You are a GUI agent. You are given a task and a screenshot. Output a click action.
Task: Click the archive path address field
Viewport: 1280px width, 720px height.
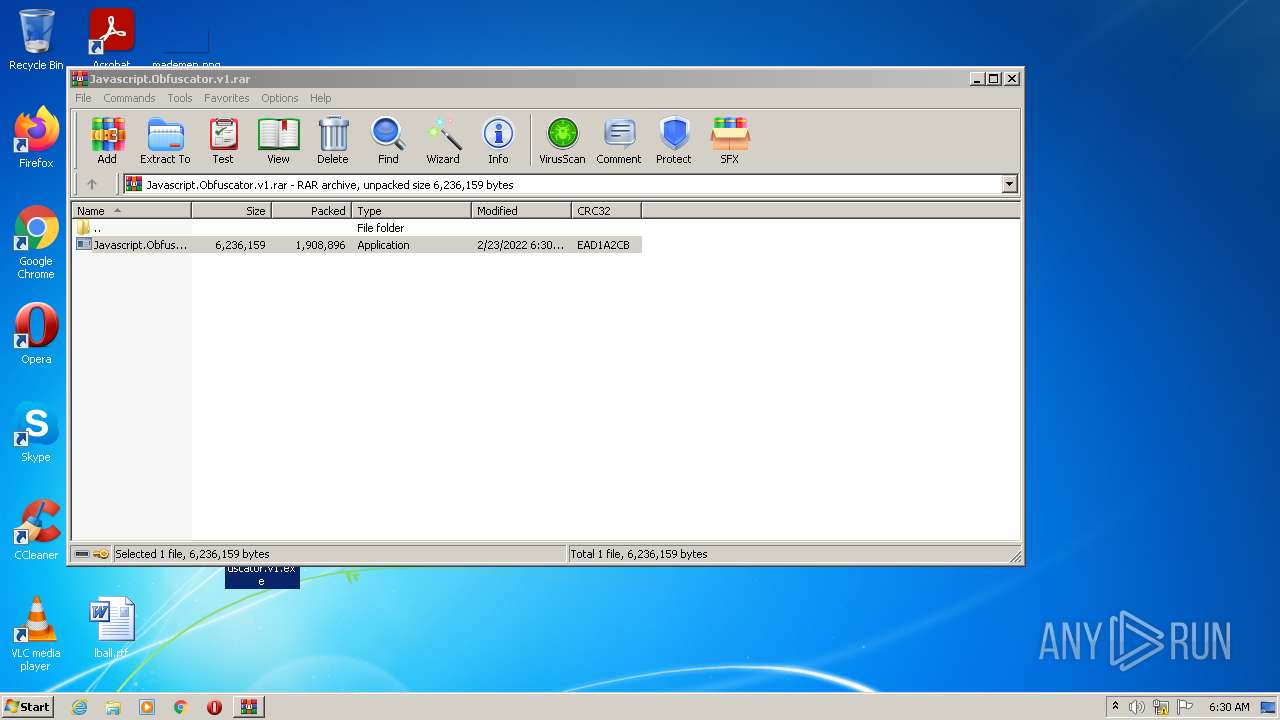[x=570, y=184]
